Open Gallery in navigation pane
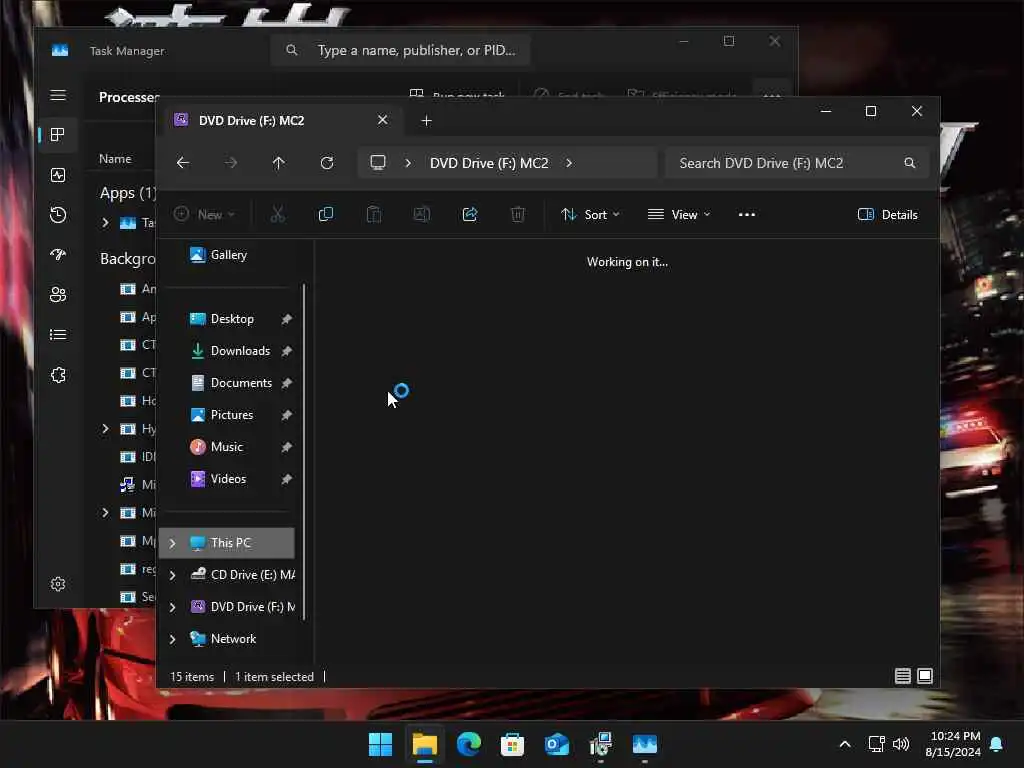 click(228, 255)
